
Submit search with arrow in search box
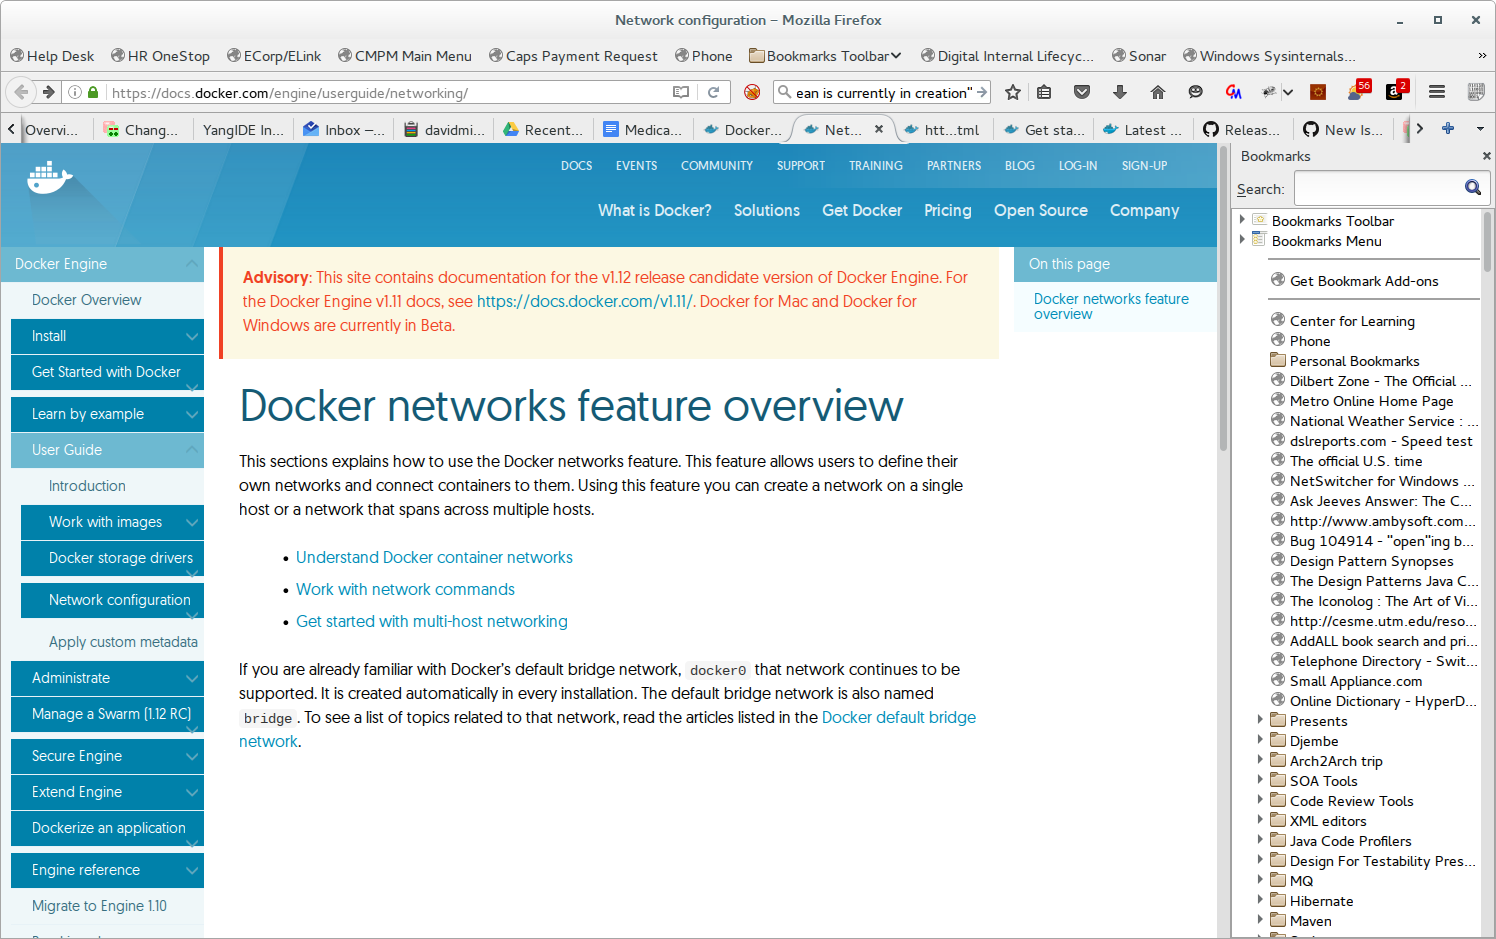(982, 92)
